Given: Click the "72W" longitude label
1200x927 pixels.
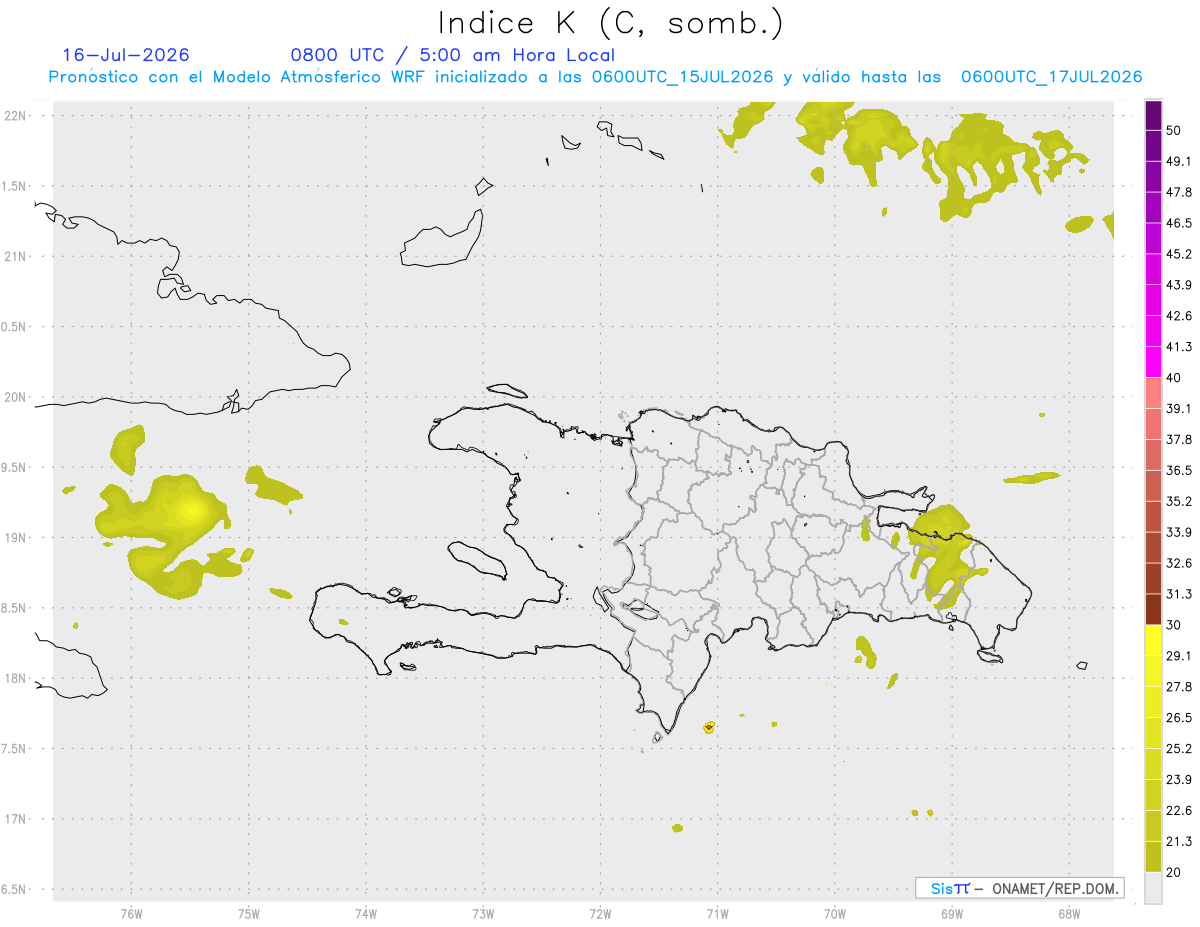Looking at the screenshot, I should tap(600, 914).
